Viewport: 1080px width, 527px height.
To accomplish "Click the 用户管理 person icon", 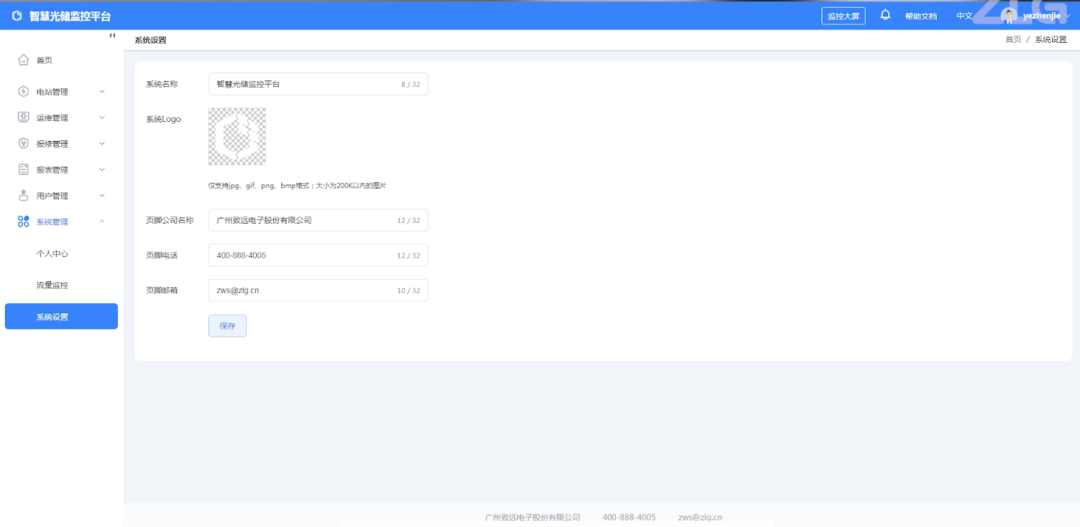I will tap(23, 196).
